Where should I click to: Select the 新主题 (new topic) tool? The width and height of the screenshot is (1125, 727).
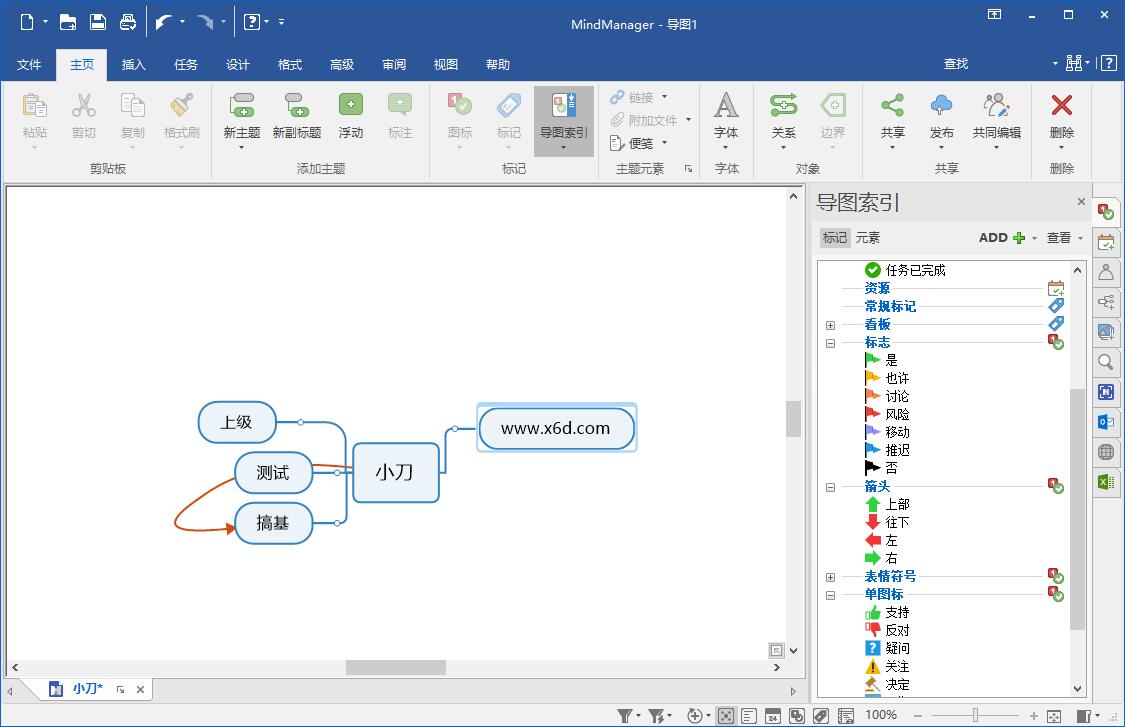coord(240,118)
